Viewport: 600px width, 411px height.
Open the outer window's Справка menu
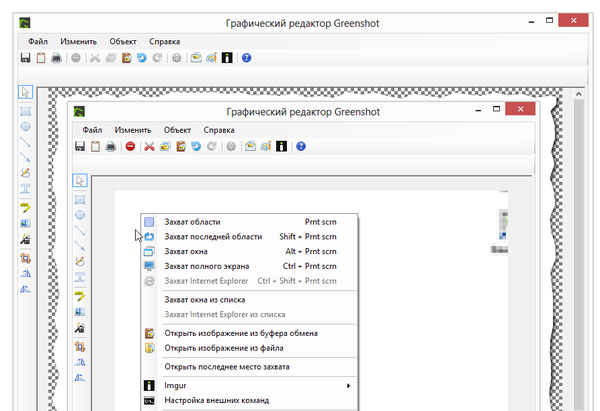click(x=165, y=41)
